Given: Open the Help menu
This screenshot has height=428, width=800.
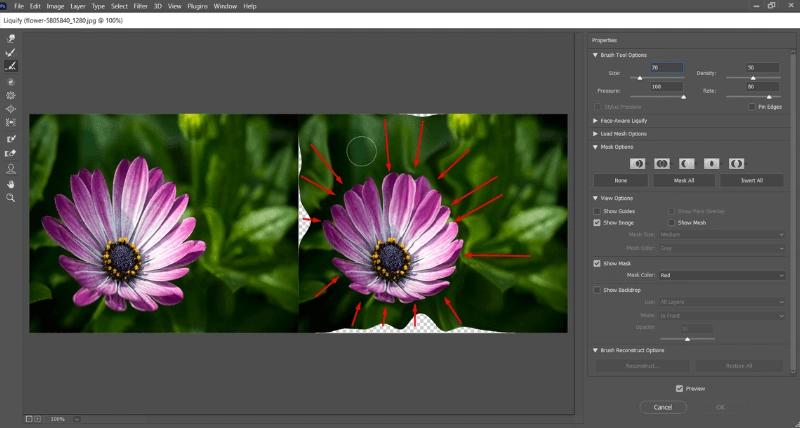Looking at the screenshot, I should coord(249,6).
